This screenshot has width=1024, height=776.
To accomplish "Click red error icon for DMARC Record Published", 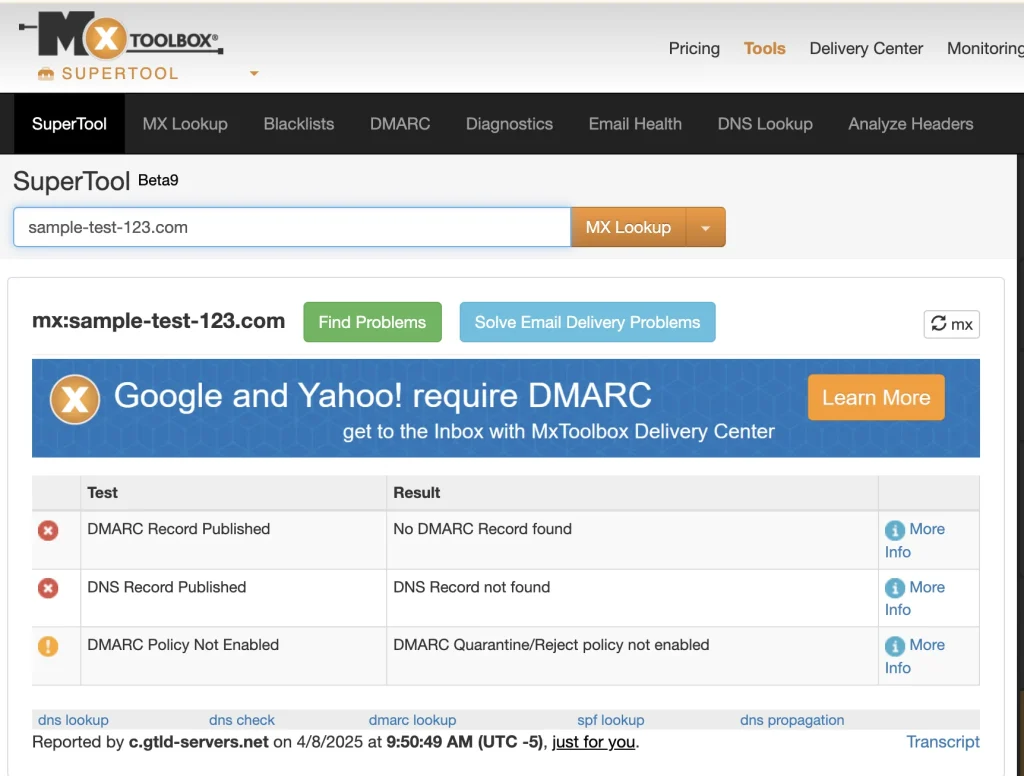I will click(x=48, y=530).
